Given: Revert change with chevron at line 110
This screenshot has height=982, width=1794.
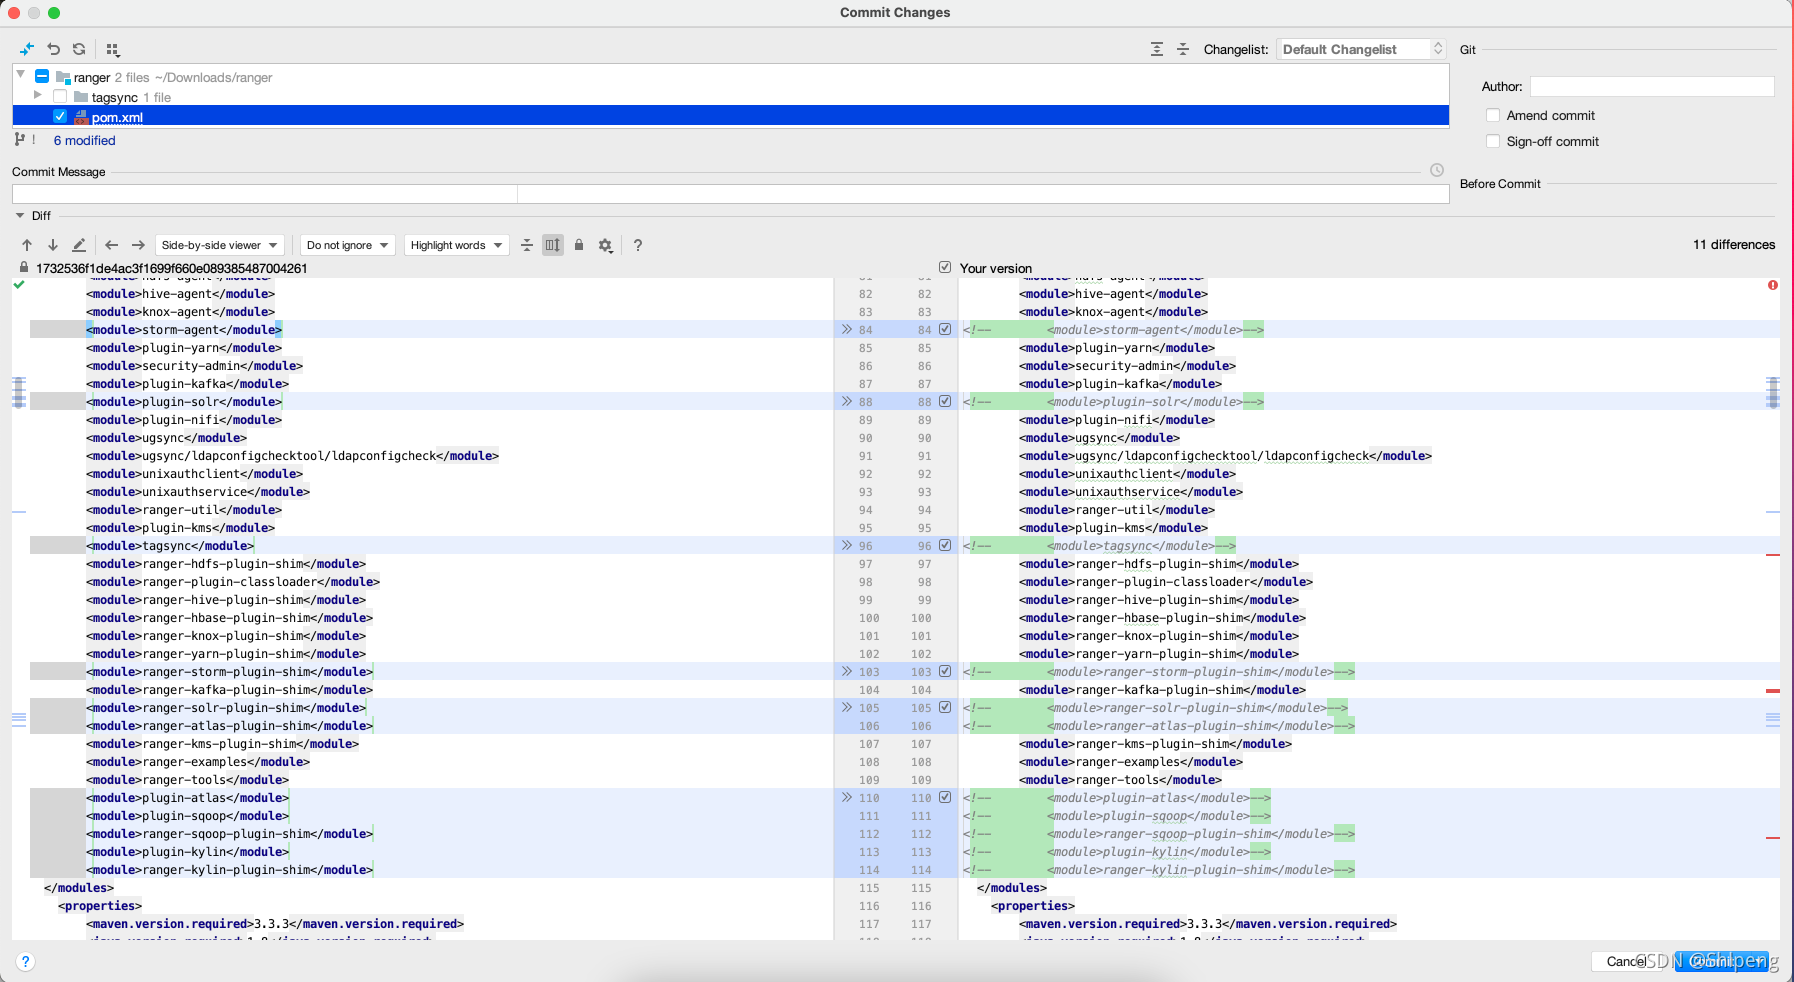Looking at the screenshot, I should point(847,797).
